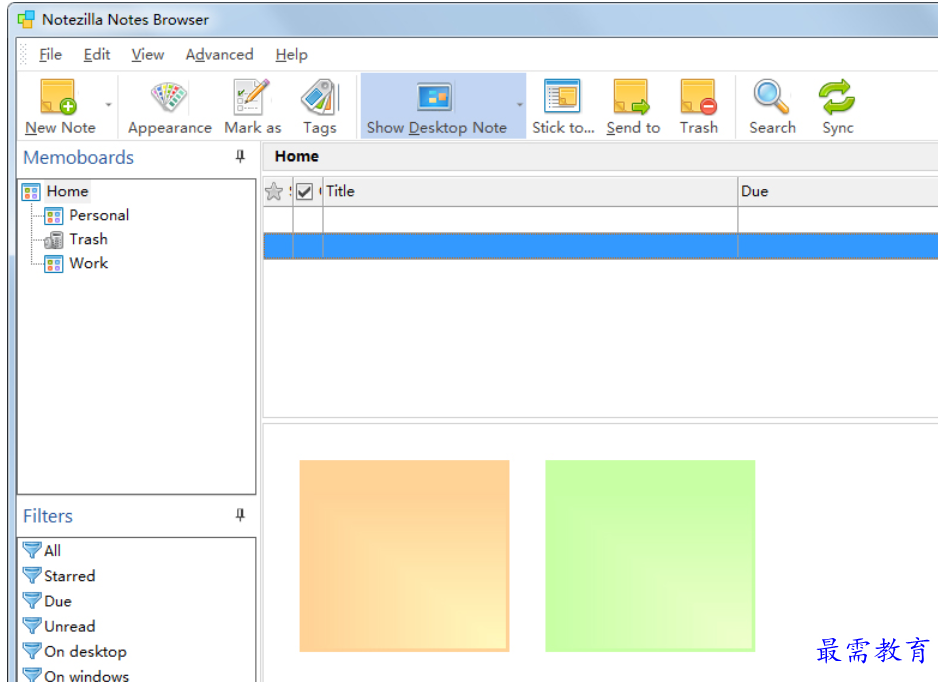Apply the Unread filter

click(69, 626)
